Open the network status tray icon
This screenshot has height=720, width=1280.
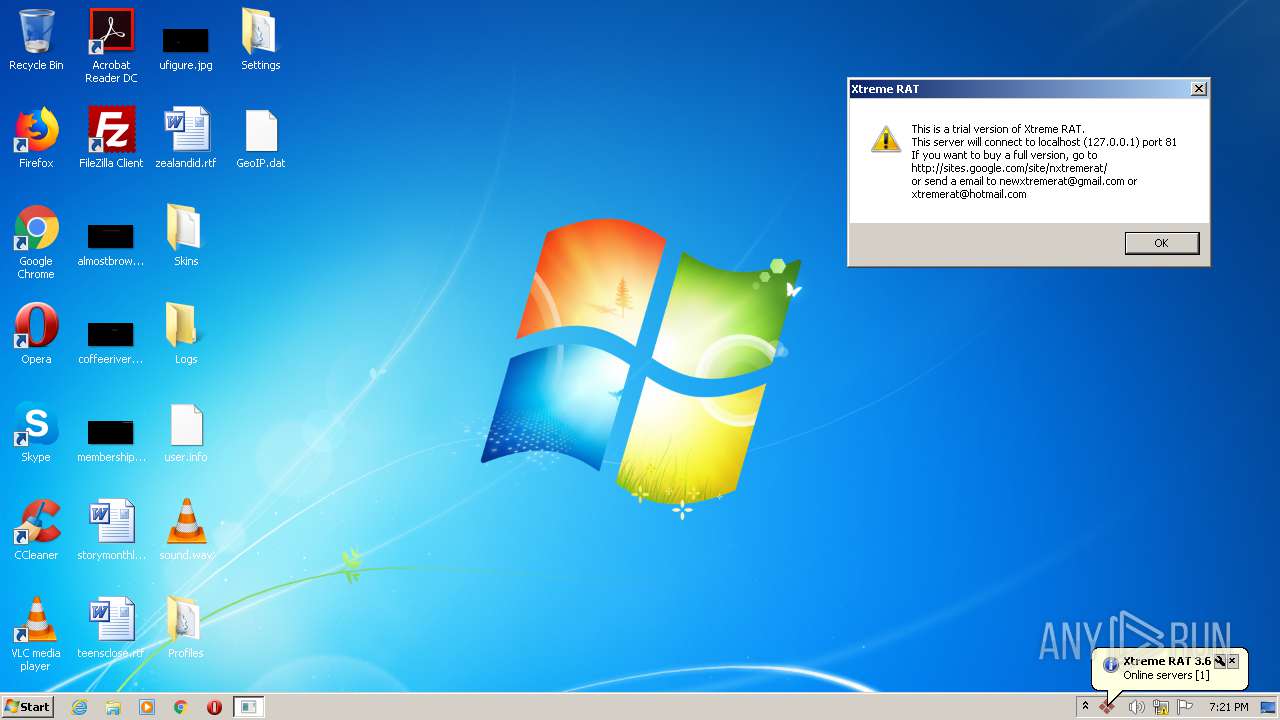pyautogui.click(x=1161, y=707)
